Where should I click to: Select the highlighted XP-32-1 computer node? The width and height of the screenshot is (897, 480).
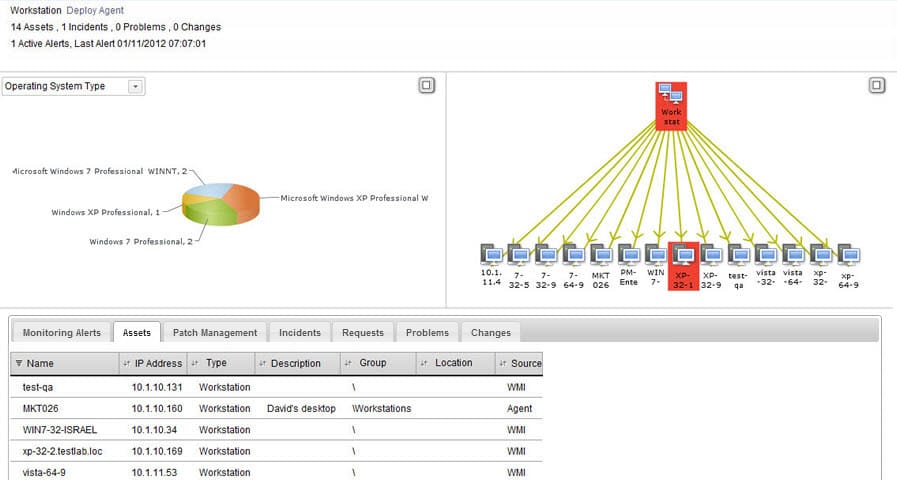click(683, 254)
